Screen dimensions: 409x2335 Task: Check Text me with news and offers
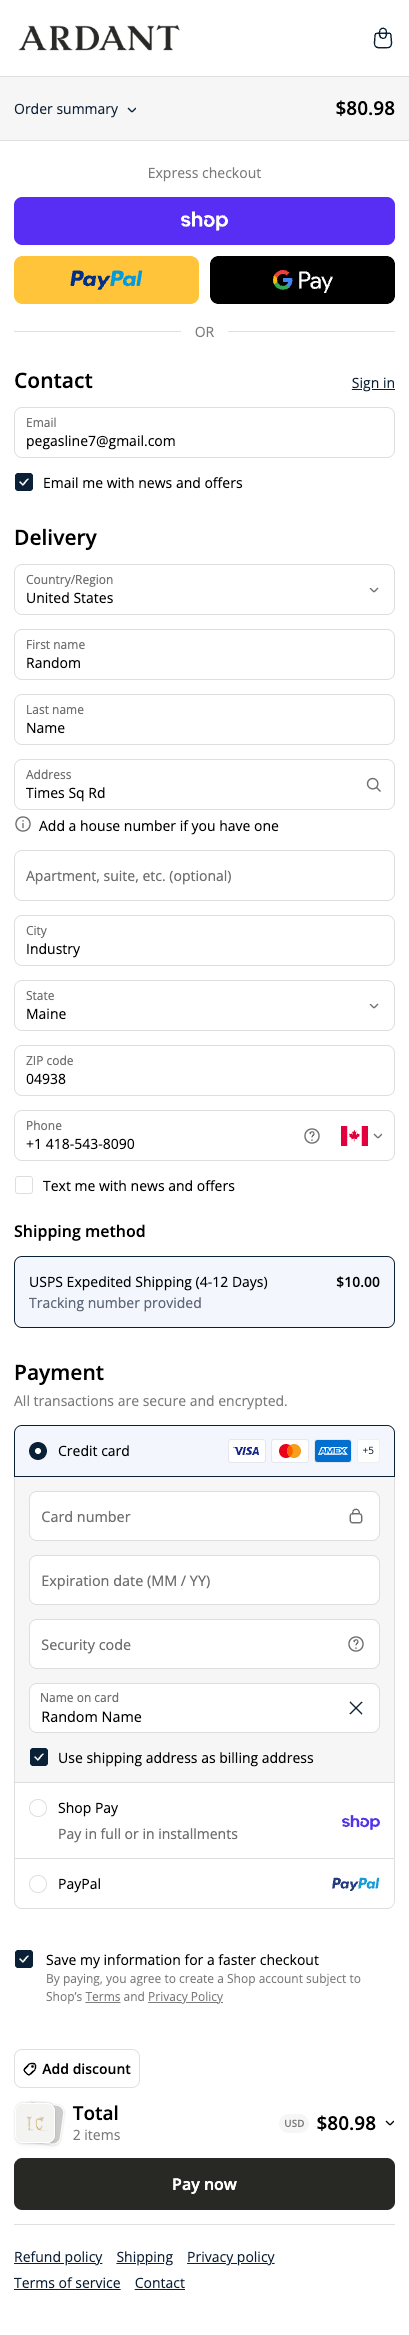point(24,1186)
